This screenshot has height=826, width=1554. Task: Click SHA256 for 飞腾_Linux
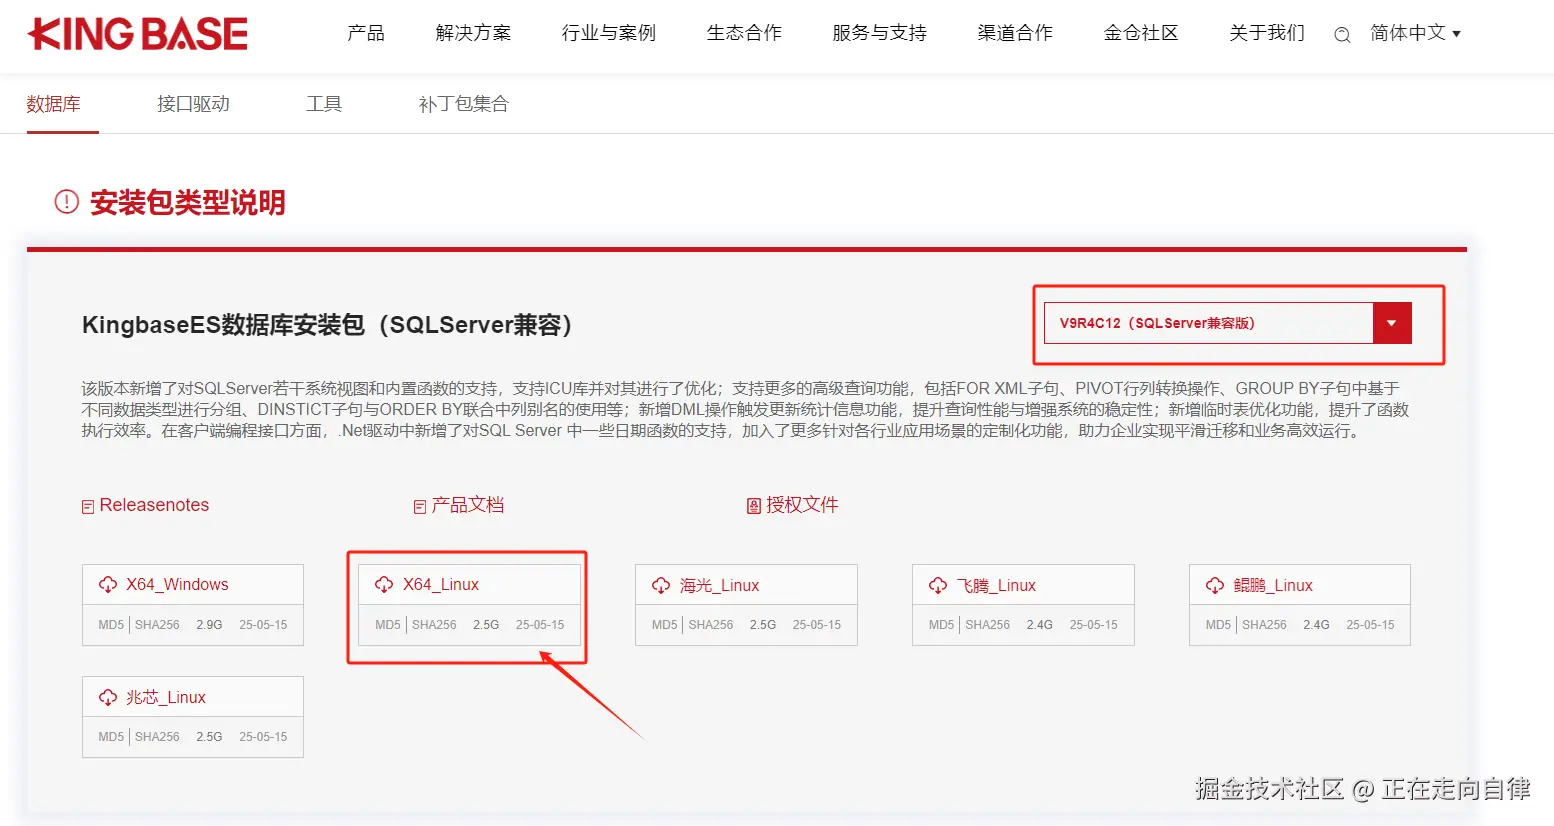pyautogui.click(x=988, y=625)
